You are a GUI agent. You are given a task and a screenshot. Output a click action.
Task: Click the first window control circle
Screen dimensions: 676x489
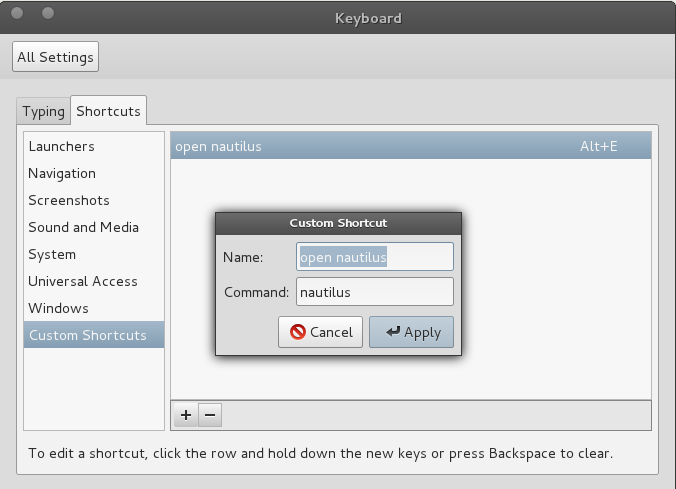coord(17,13)
